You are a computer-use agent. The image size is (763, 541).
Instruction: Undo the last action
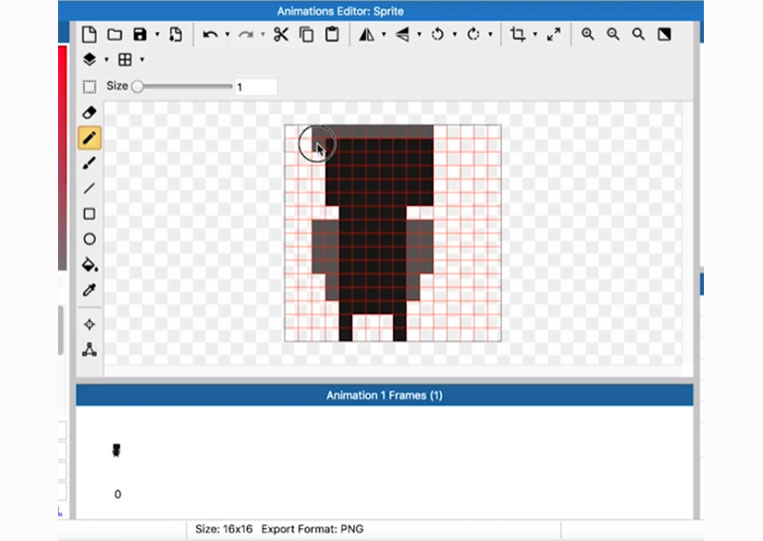point(210,35)
